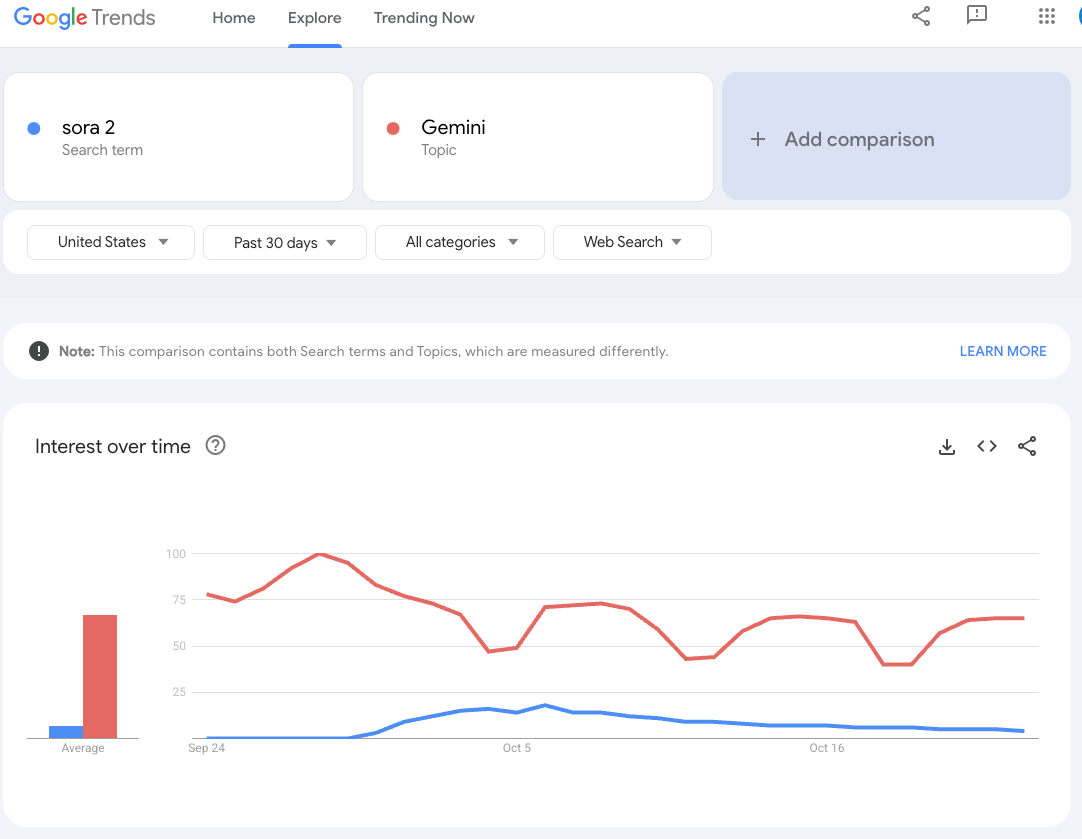Click the share icon in the top header

pyautogui.click(x=921, y=16)
